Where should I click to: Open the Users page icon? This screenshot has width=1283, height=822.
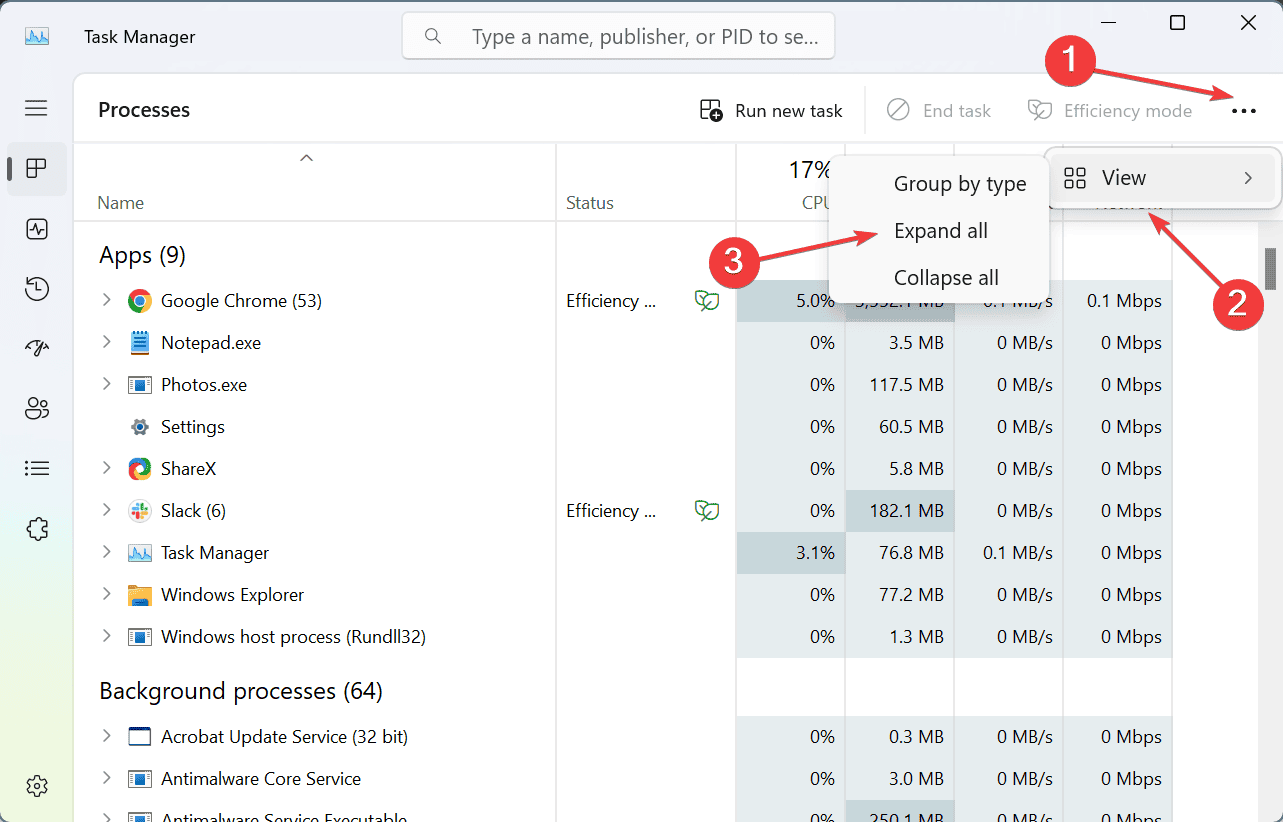[x=37, y=408]
